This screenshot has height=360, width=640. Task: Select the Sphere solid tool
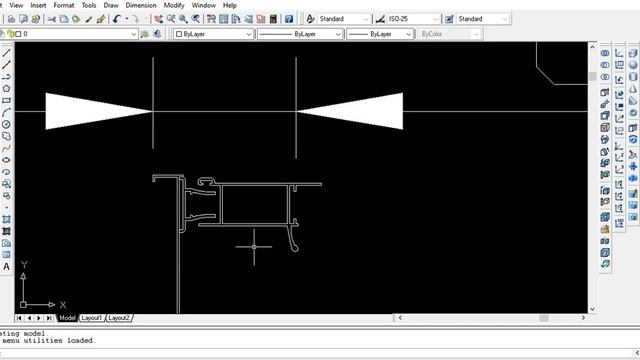633,65
